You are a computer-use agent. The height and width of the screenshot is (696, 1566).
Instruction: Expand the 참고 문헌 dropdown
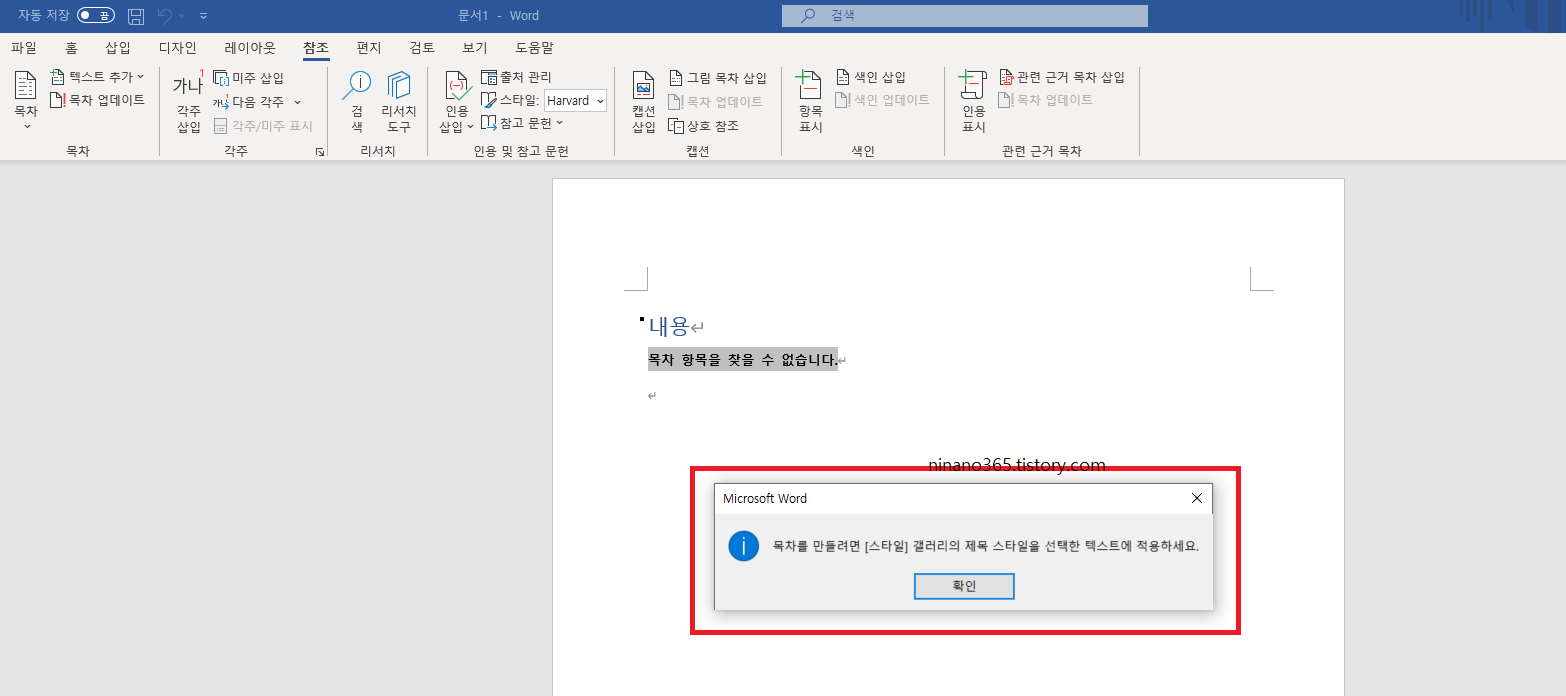(x=522, y=123)
